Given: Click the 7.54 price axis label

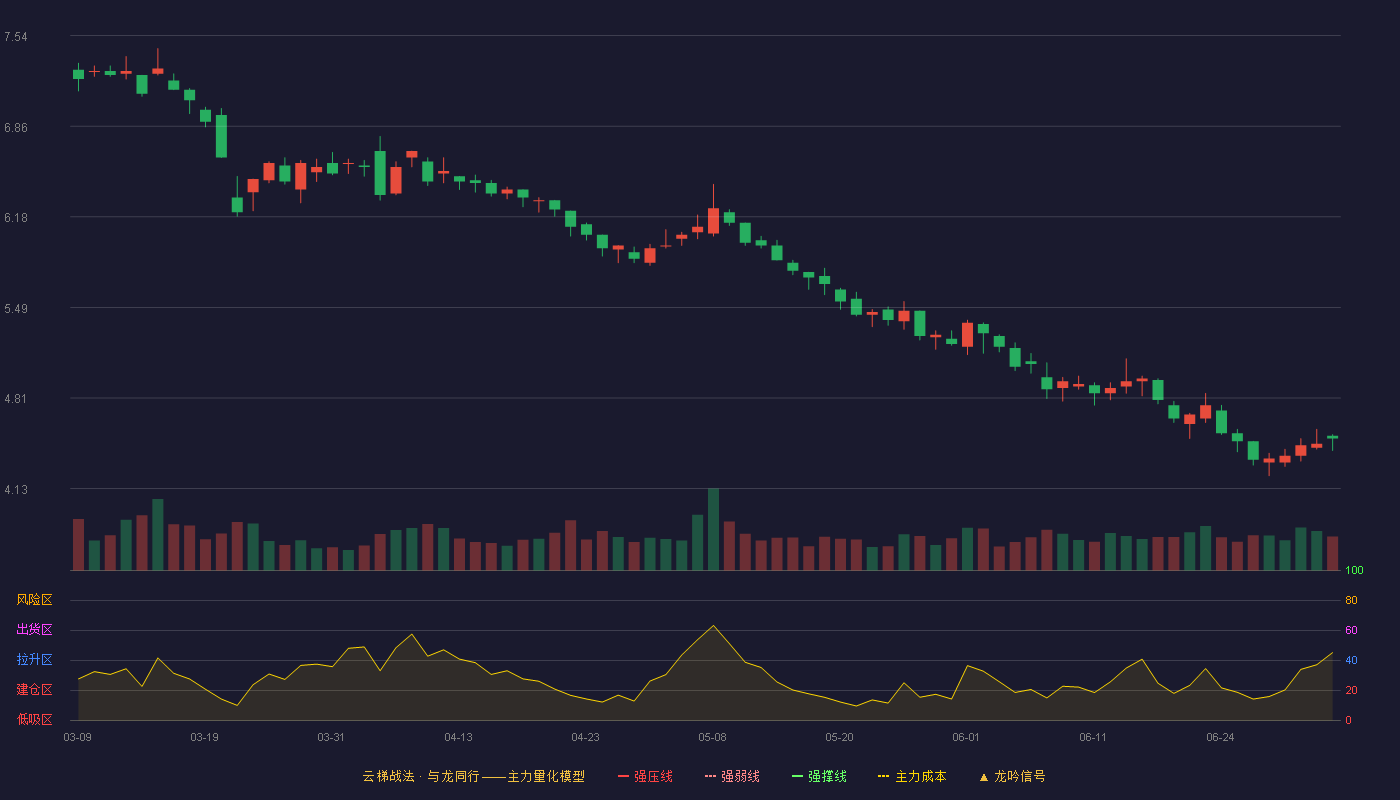Looking at the screenshot, I should point(16,37).
